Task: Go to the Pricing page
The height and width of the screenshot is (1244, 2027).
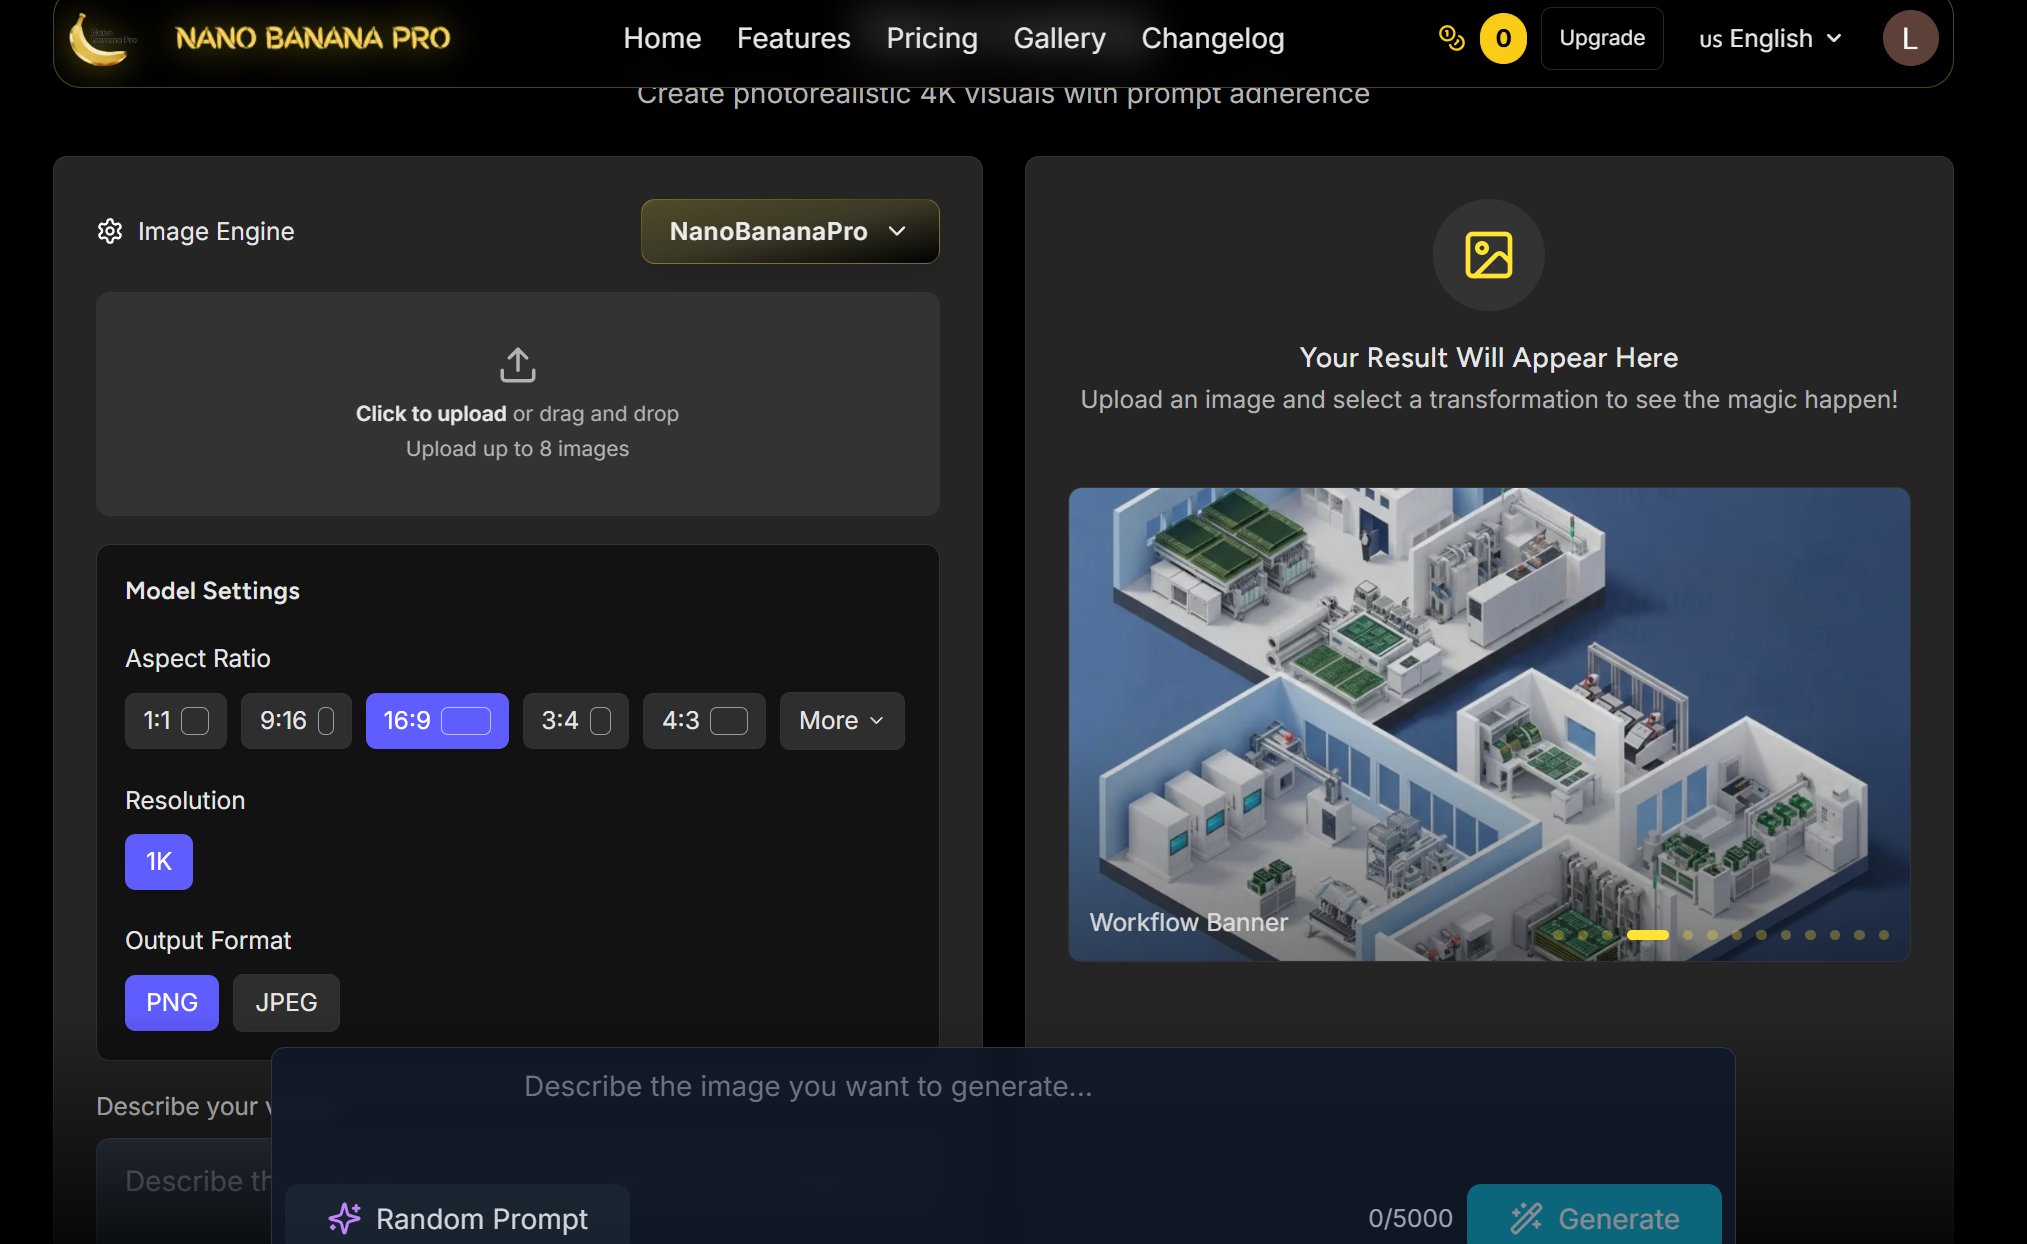Action: 931,38
